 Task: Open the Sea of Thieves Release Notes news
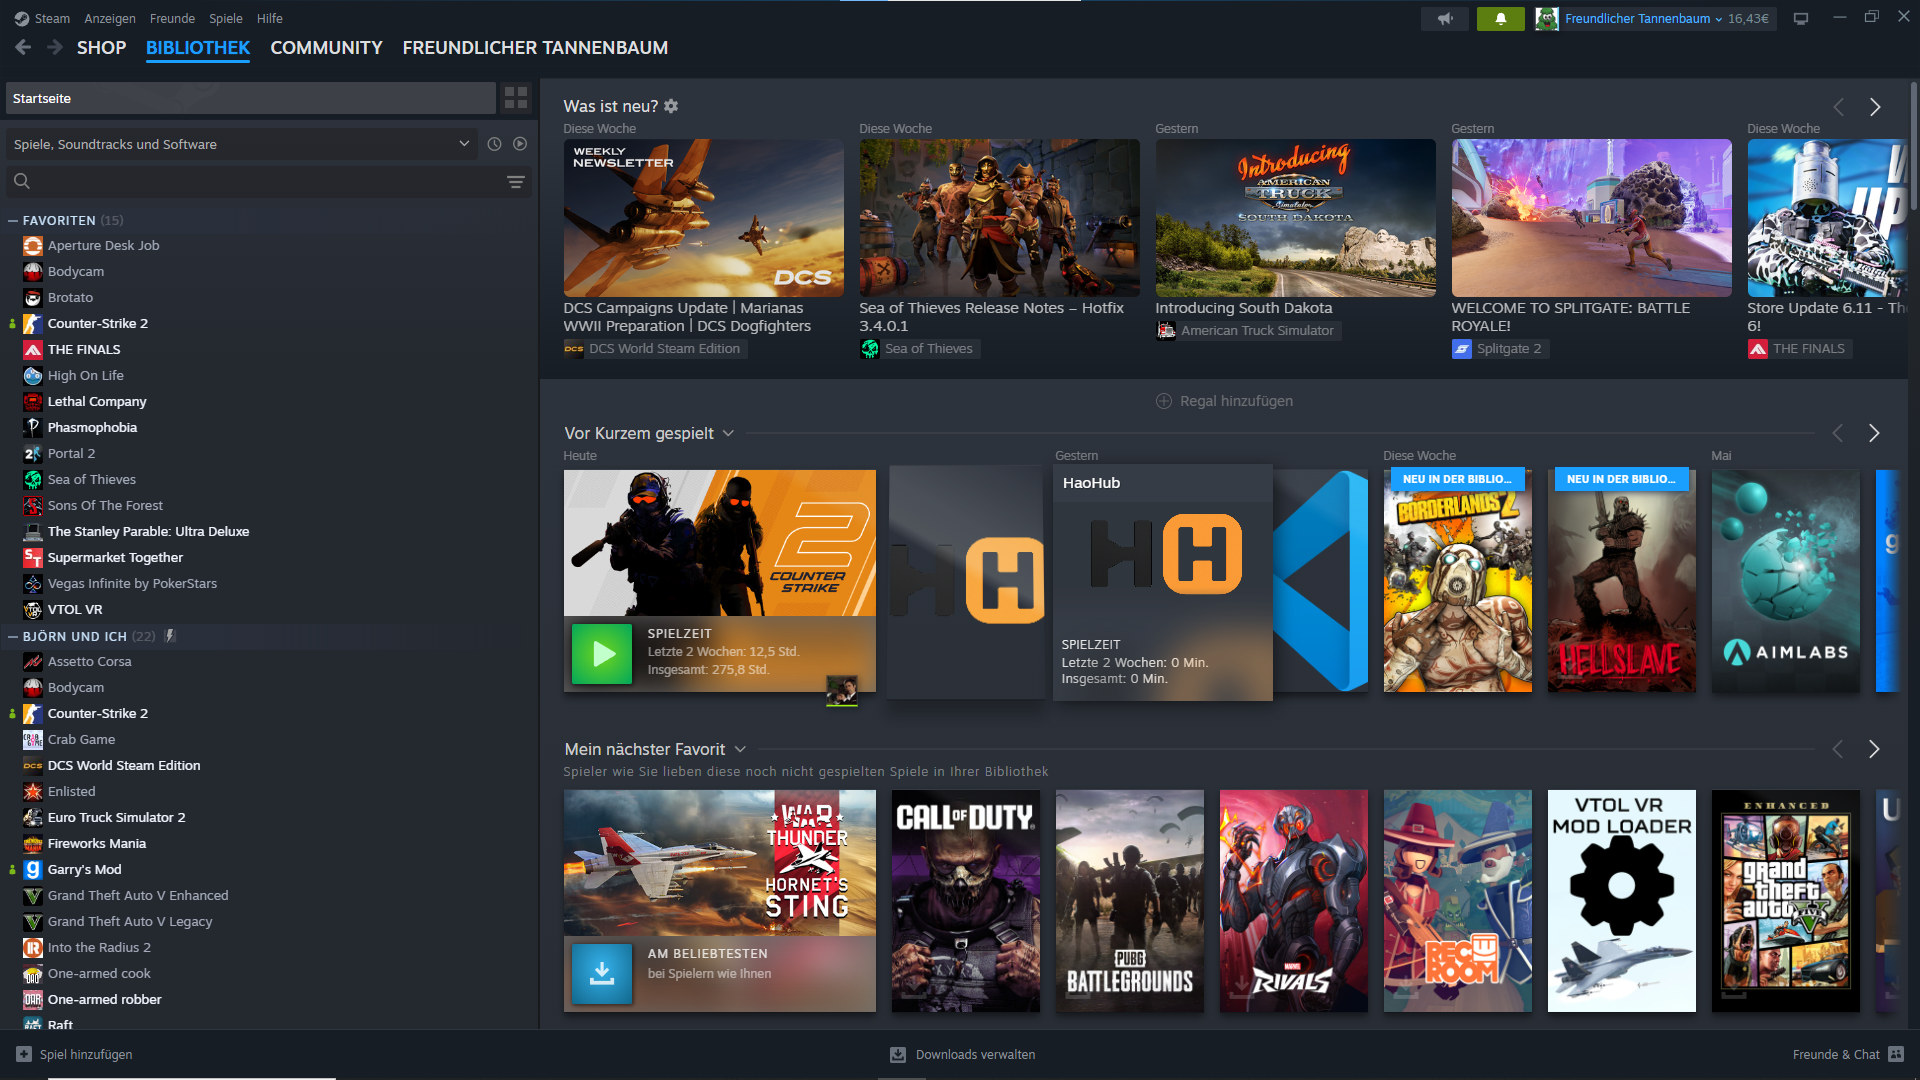999,218
